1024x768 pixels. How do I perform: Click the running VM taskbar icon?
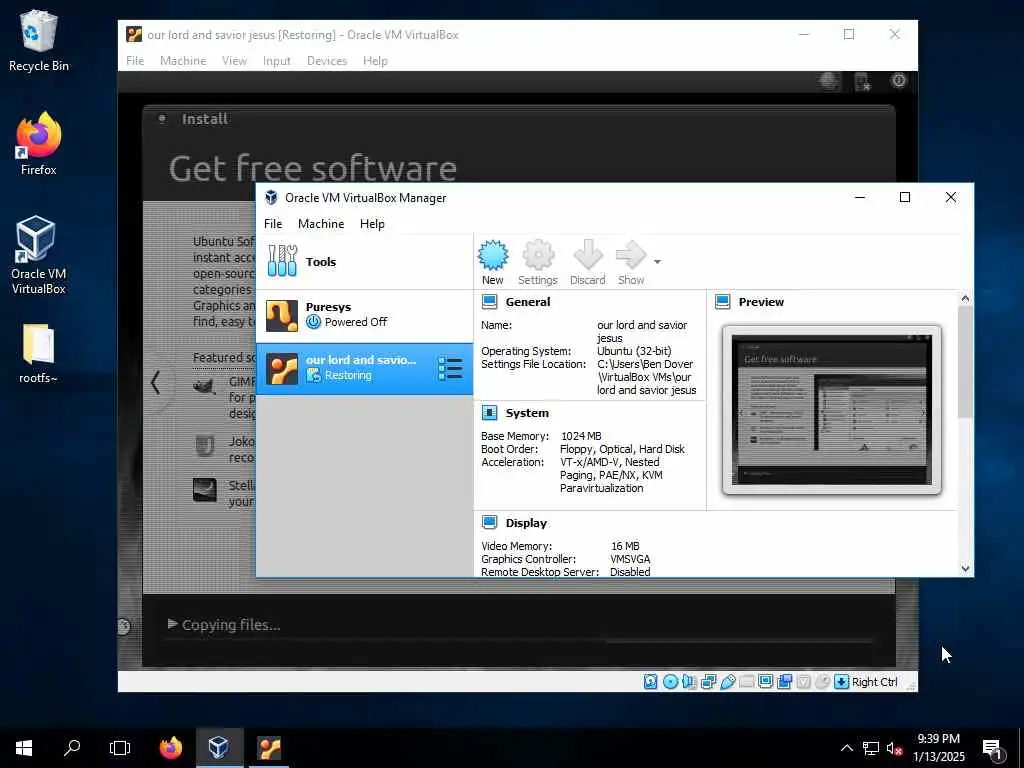[268, 748]
